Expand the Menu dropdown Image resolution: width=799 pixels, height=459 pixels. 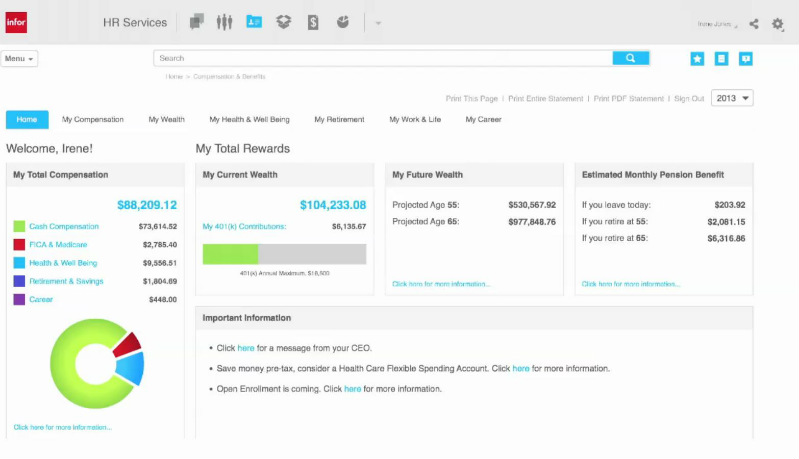pos(20,59)
